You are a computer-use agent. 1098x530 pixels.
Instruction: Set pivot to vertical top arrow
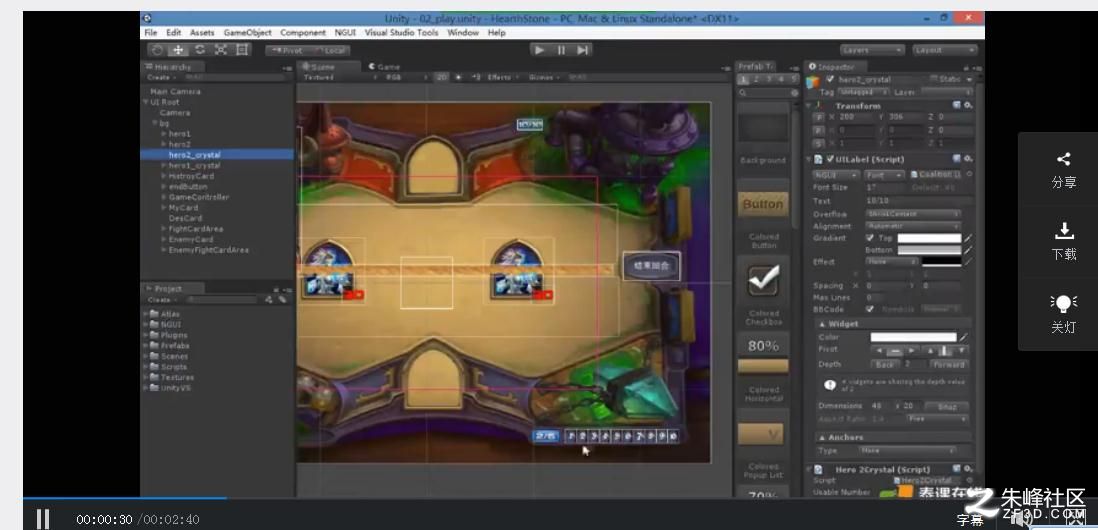tap(930, 349)
